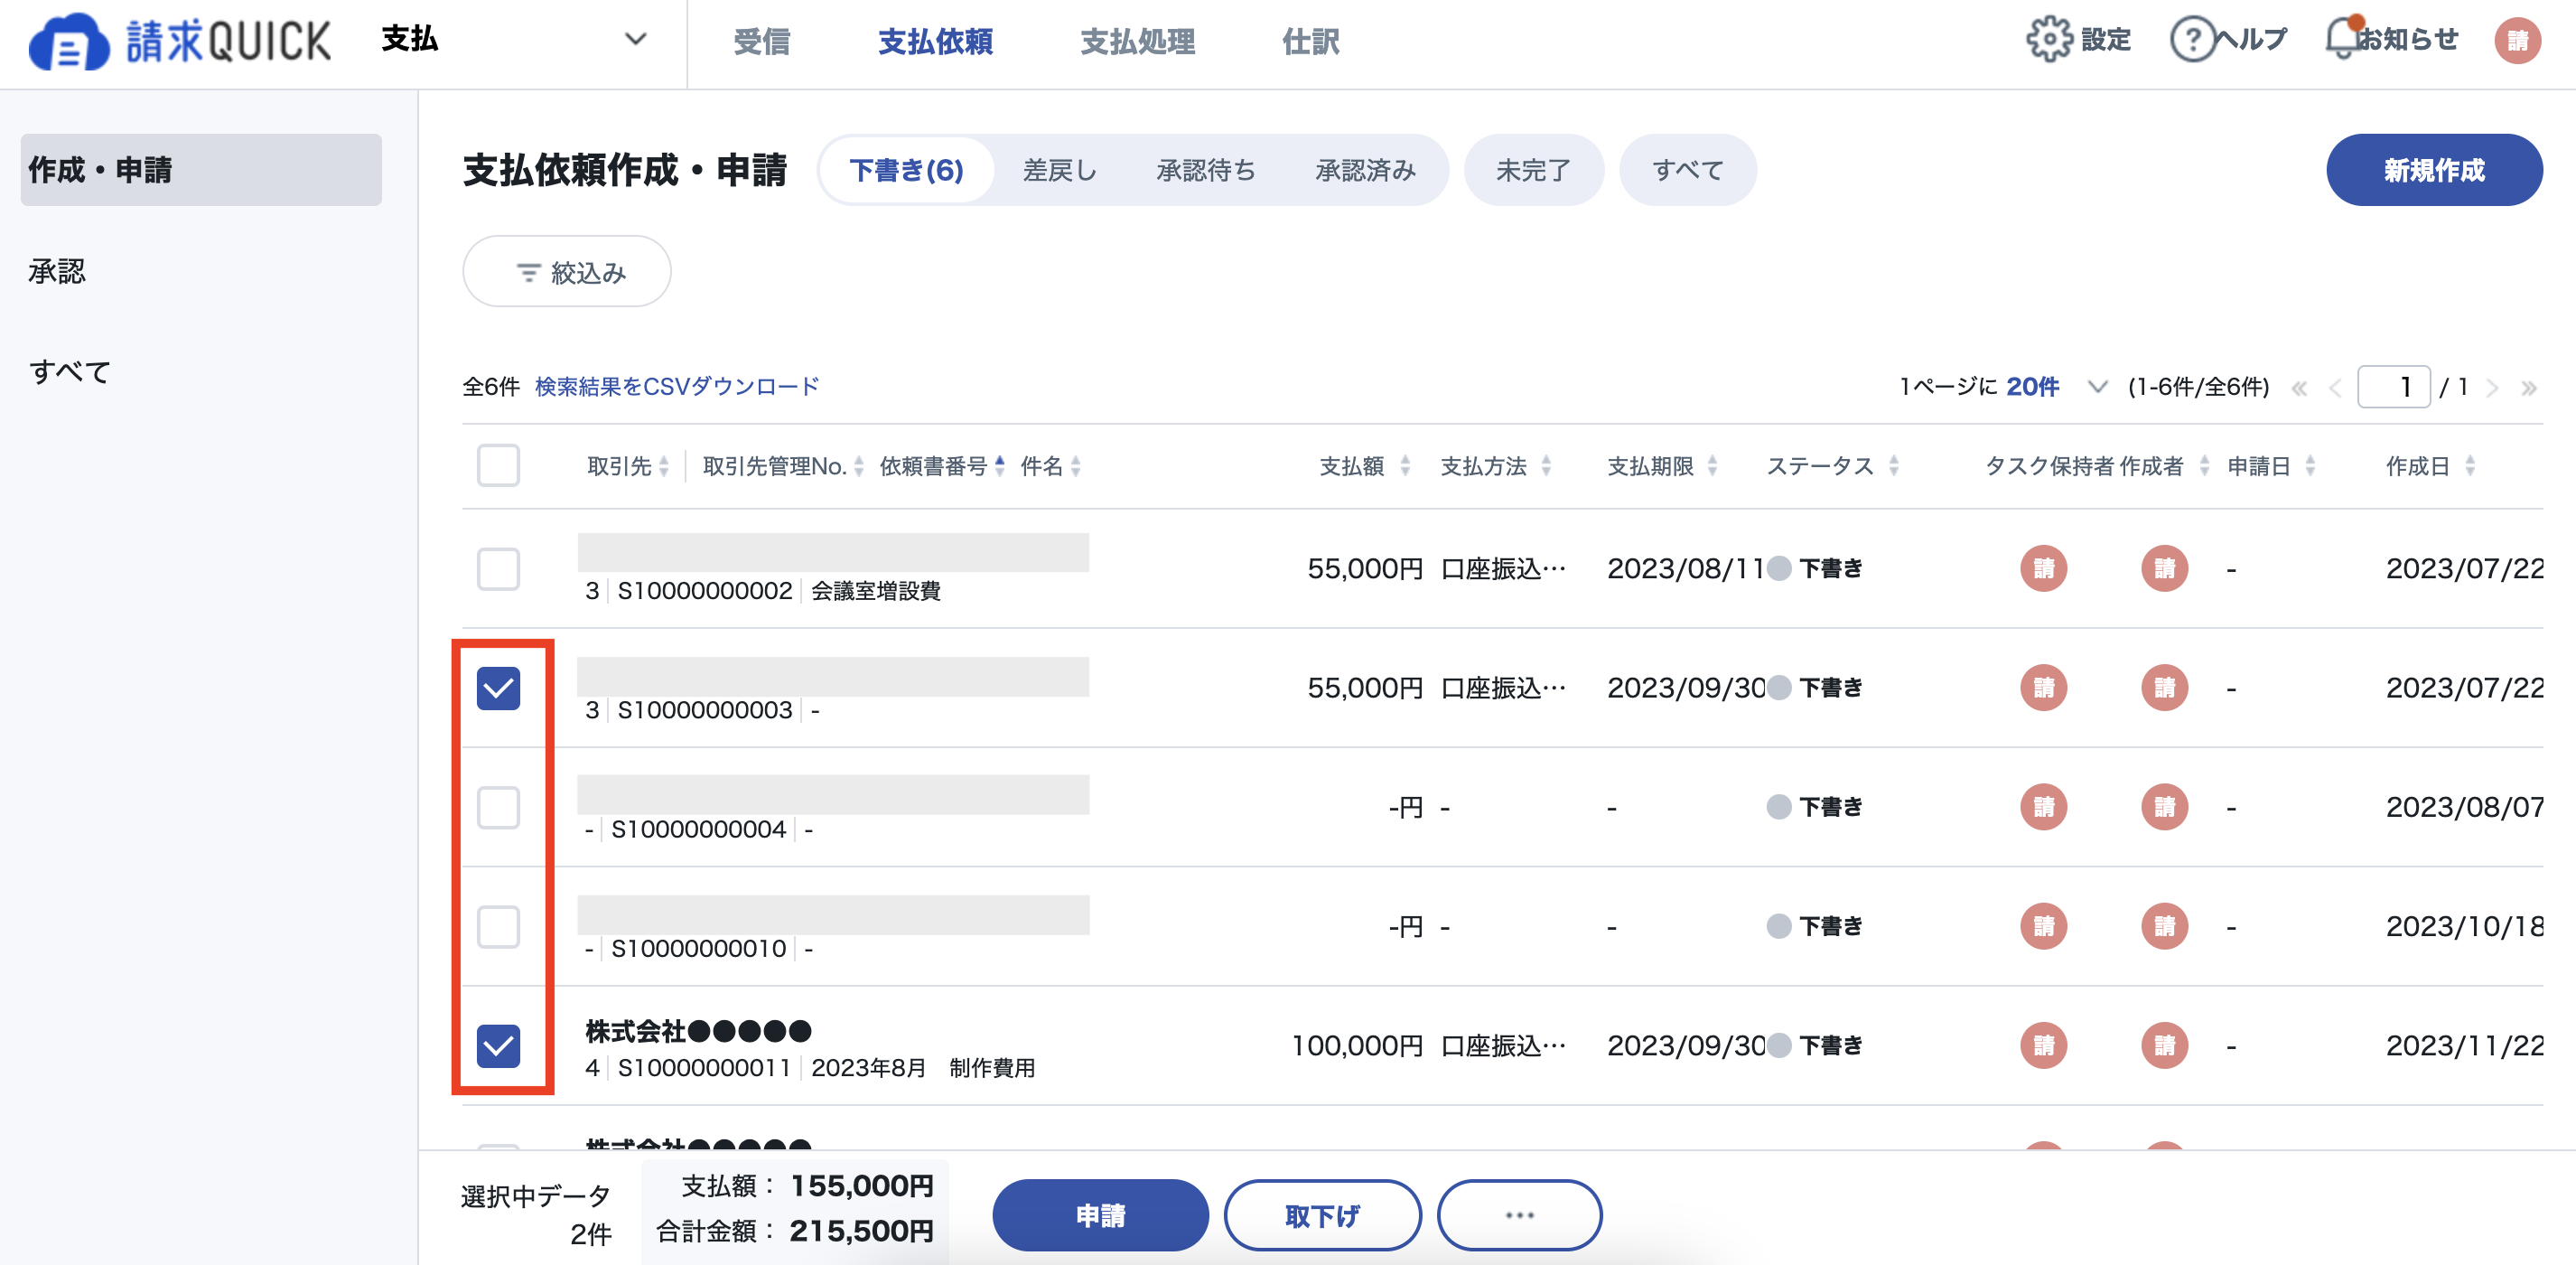Select the 承認待ち status tab
The image size is (2576, 1265).
pyautogui.click(x=1205, y=170)
